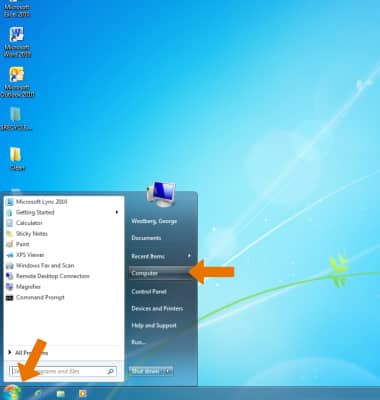
Task: Open the Run... dialog
Action: tap(139, 342)
